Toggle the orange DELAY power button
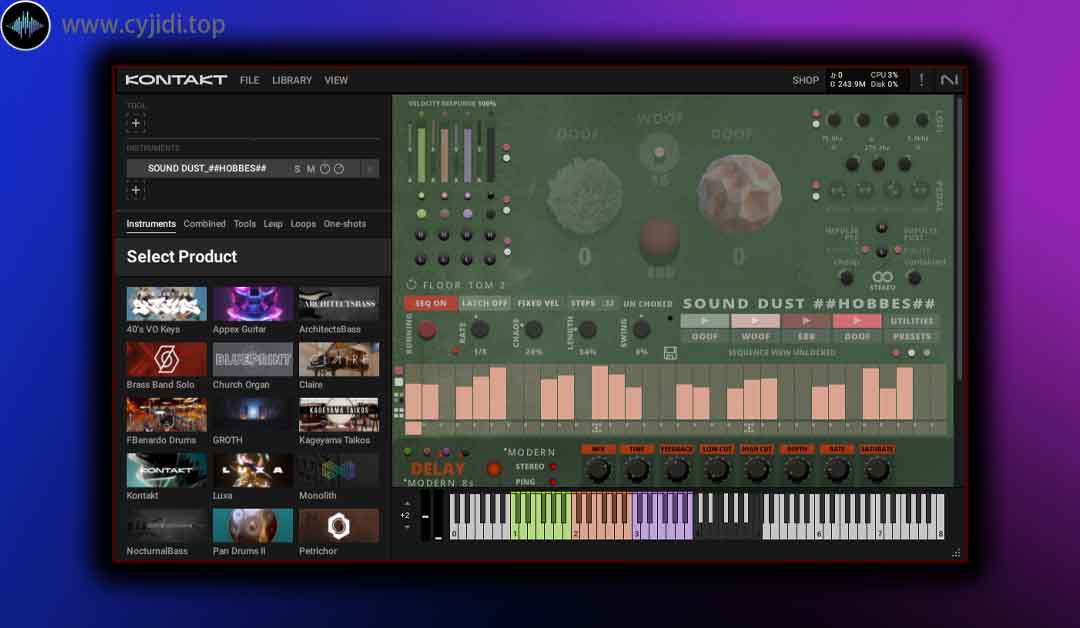 tap(493, 469)
